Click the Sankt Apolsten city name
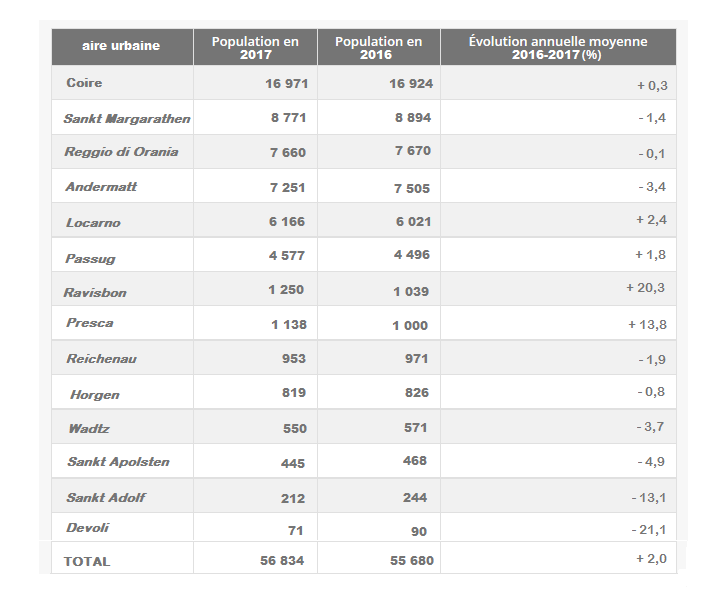Viewport: 728px width, 608px height. (118, 462)
